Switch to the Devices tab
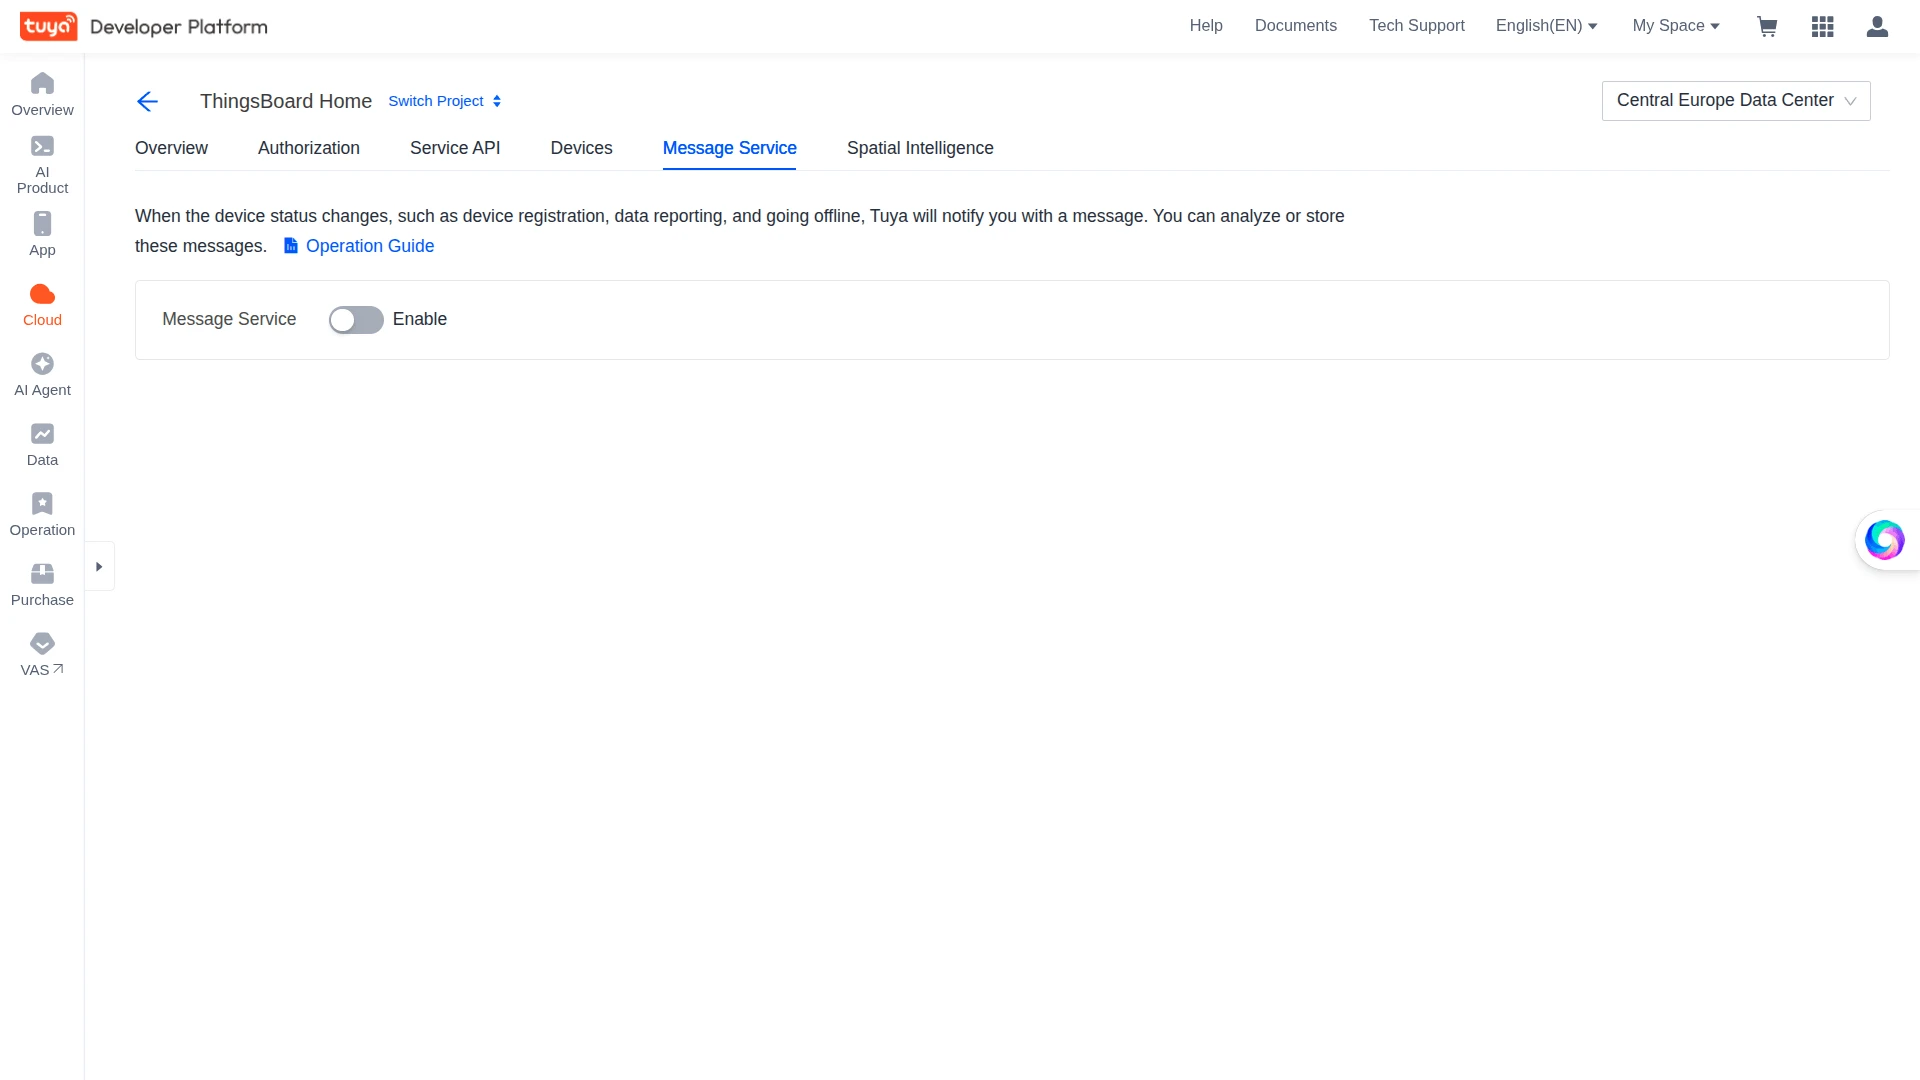Screen dimensions: 1920x1080 [581, 148]
